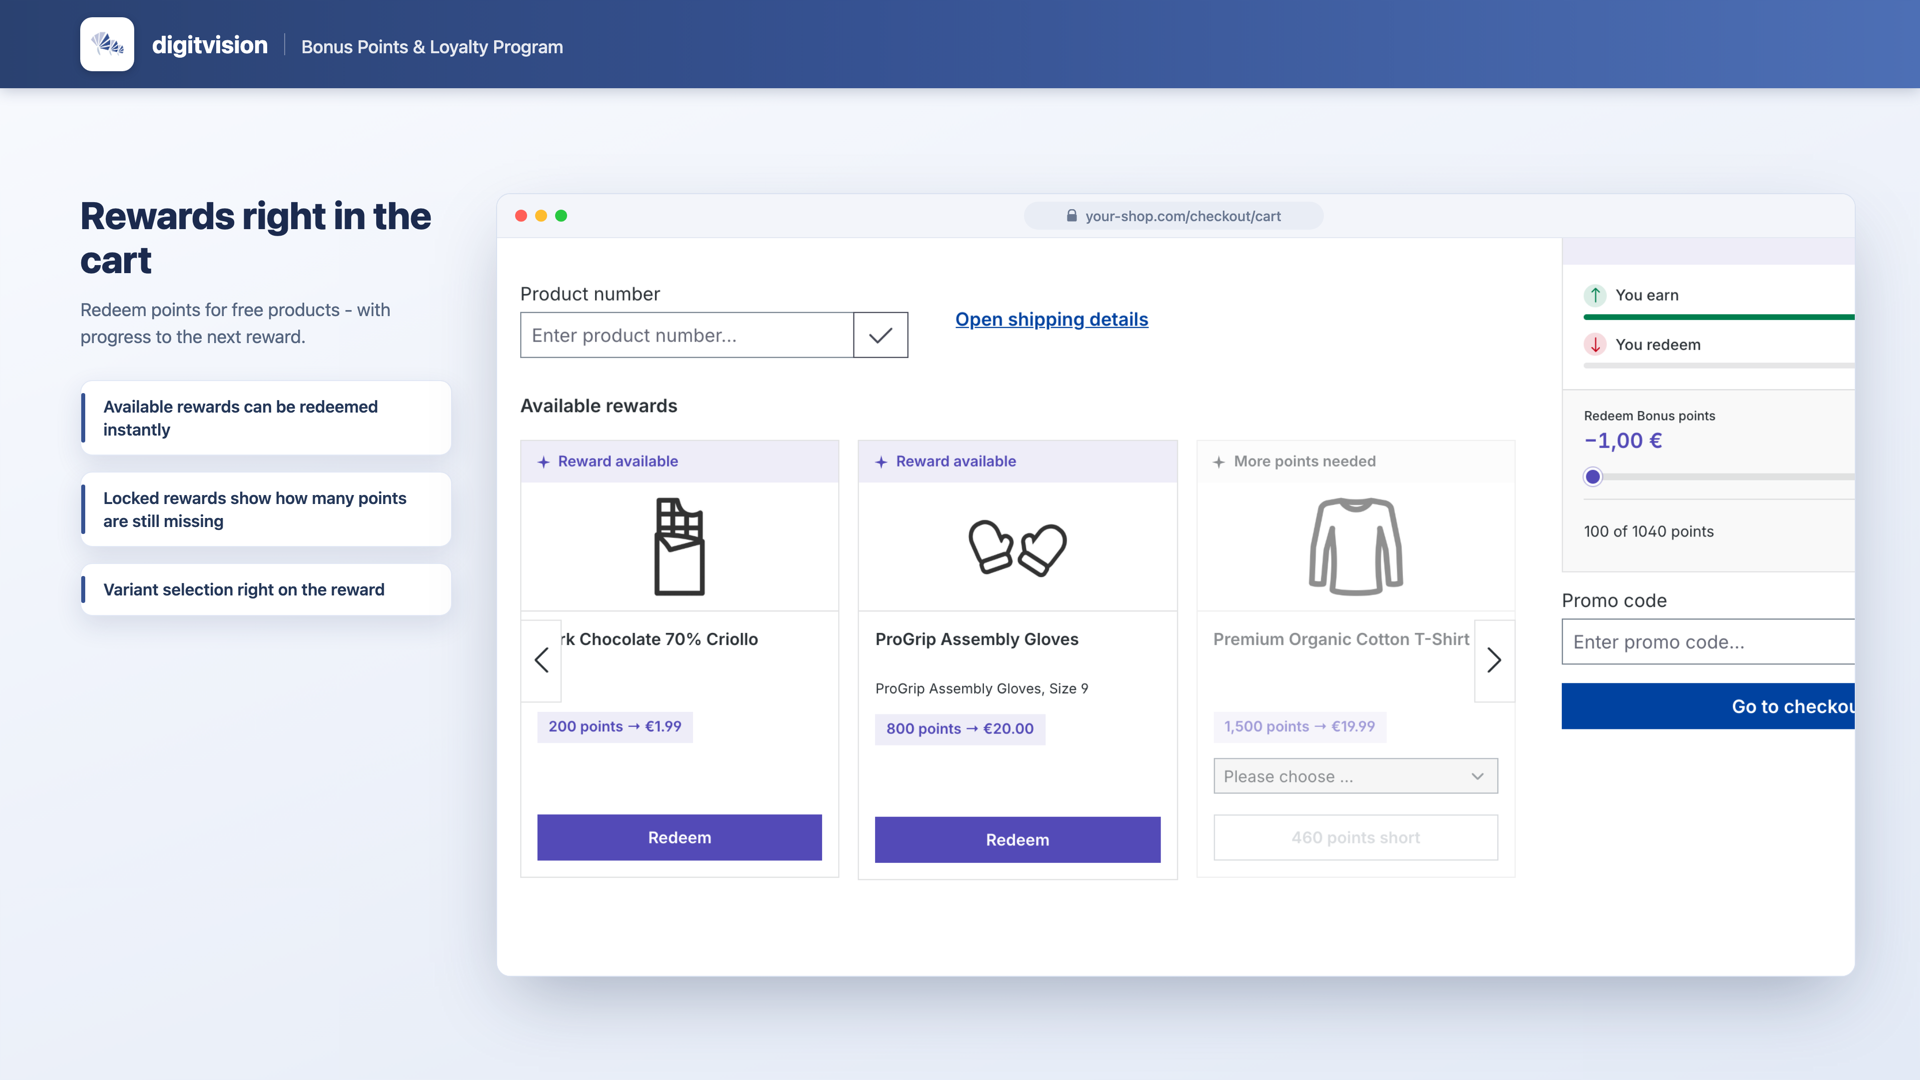Click the checkmark confirm product number button
1920x1080 pixels.
(880, 335)
